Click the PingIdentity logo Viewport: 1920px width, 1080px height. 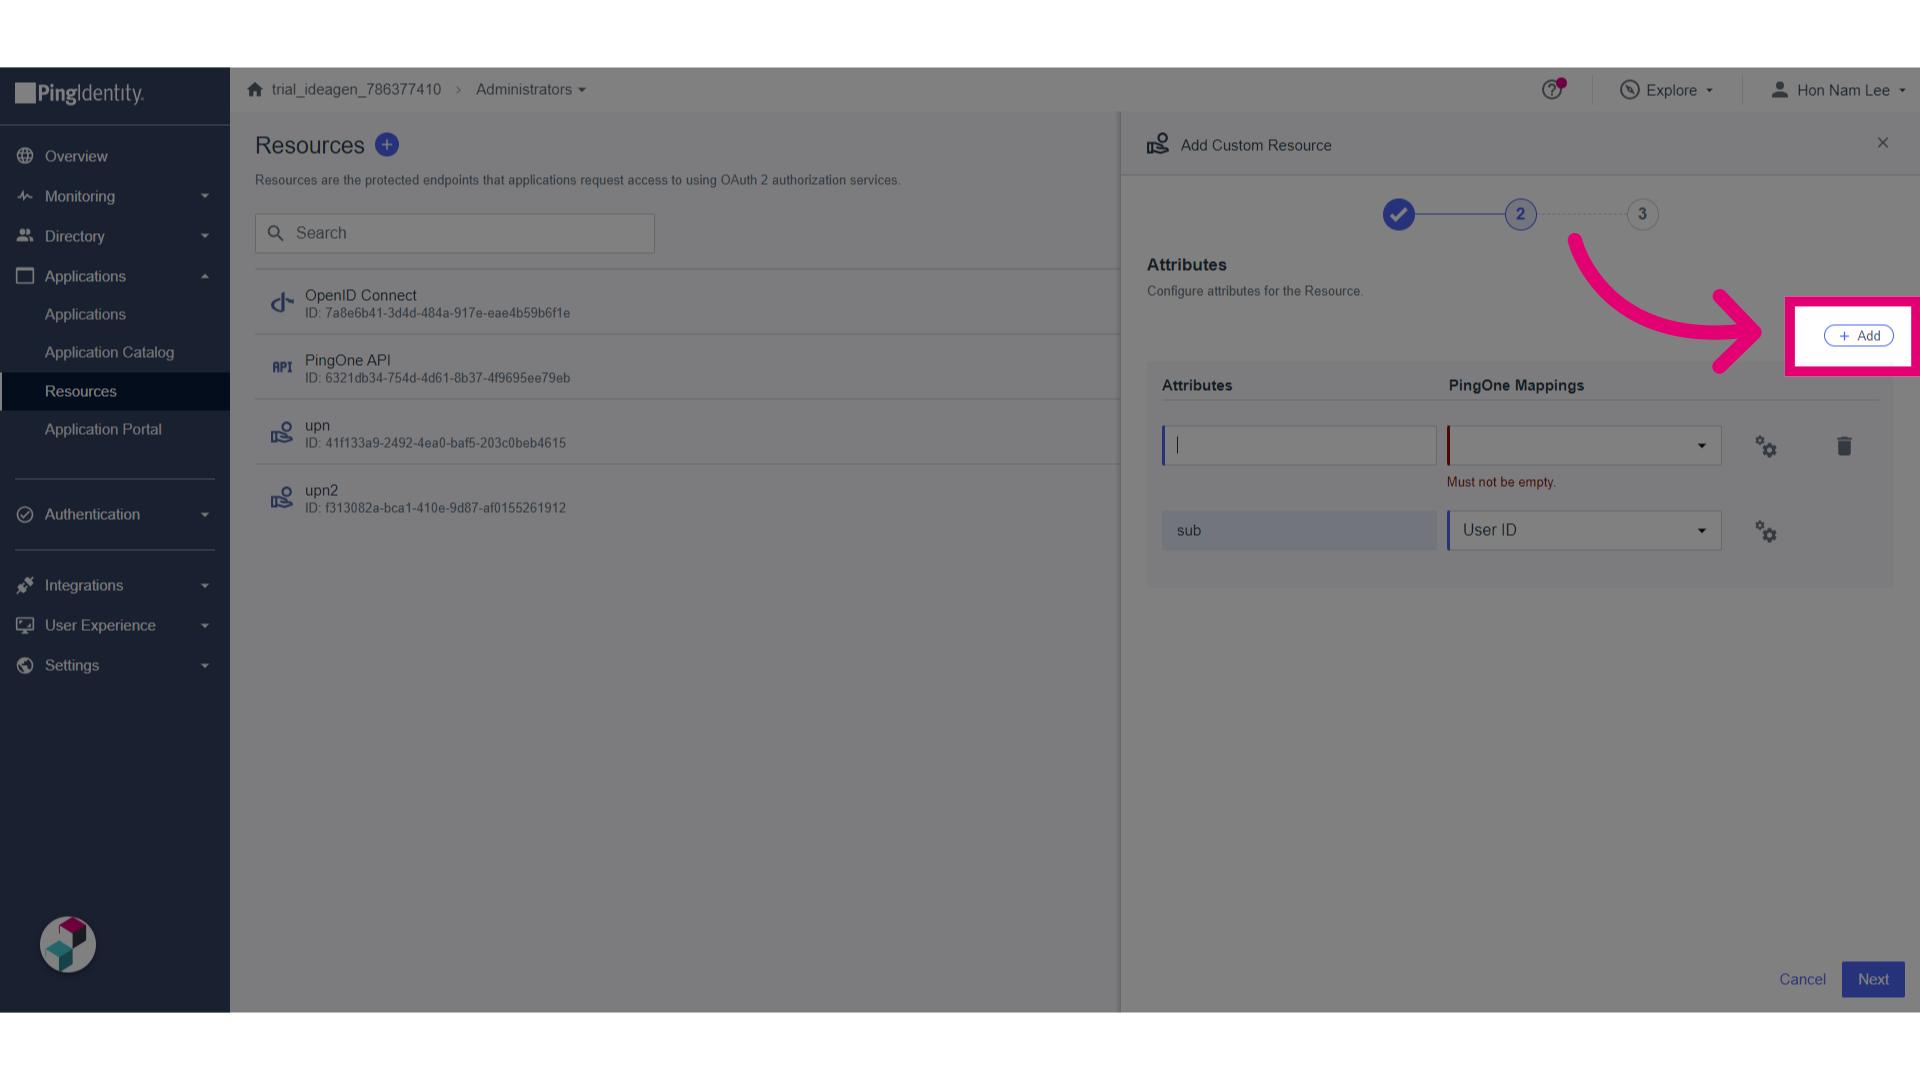coord(80,93)
